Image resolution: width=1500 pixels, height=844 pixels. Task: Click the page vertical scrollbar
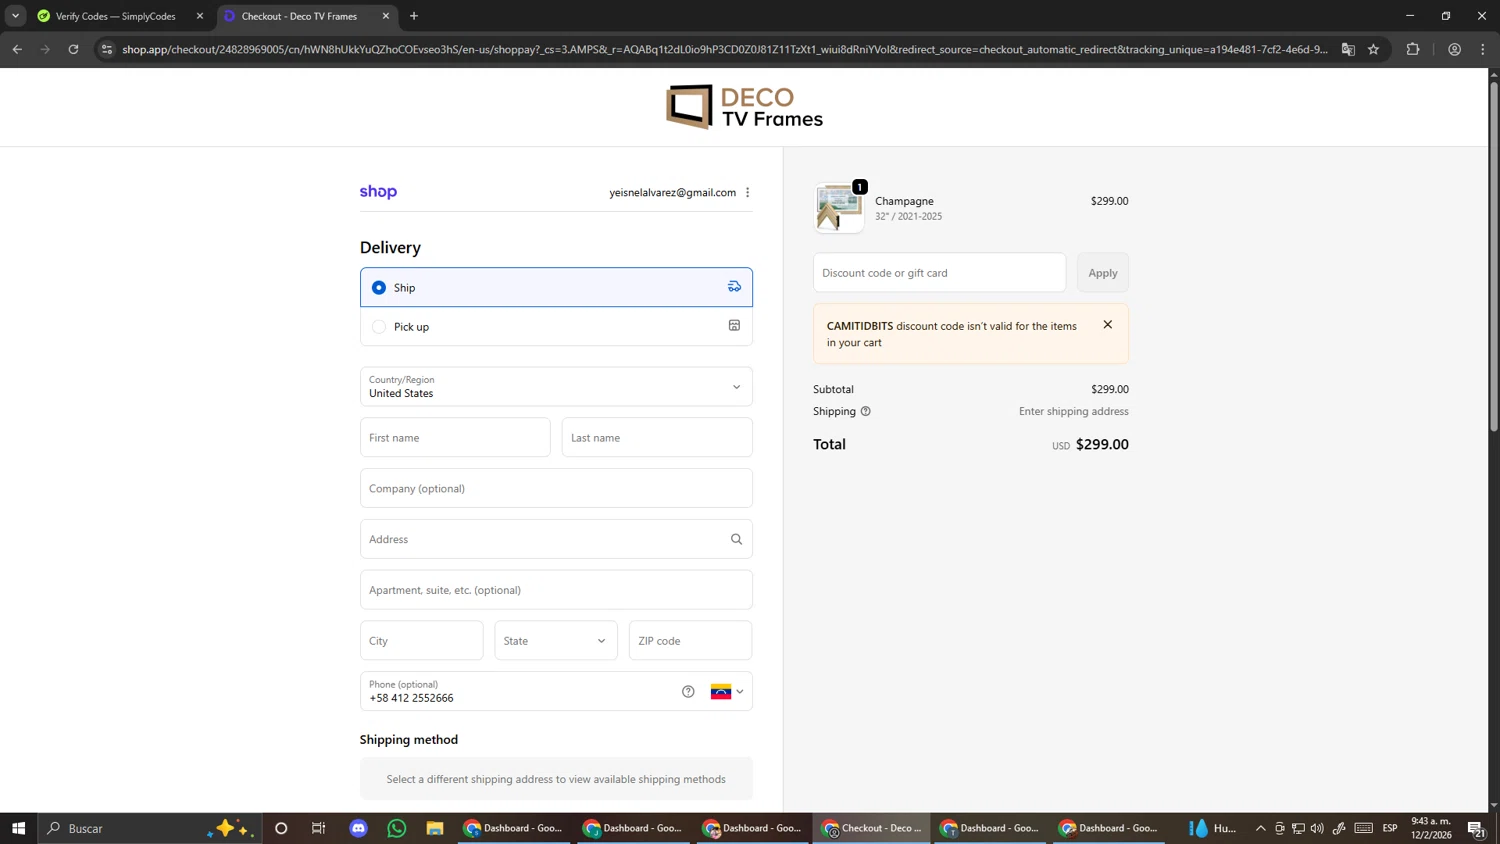coord(1494,255)
